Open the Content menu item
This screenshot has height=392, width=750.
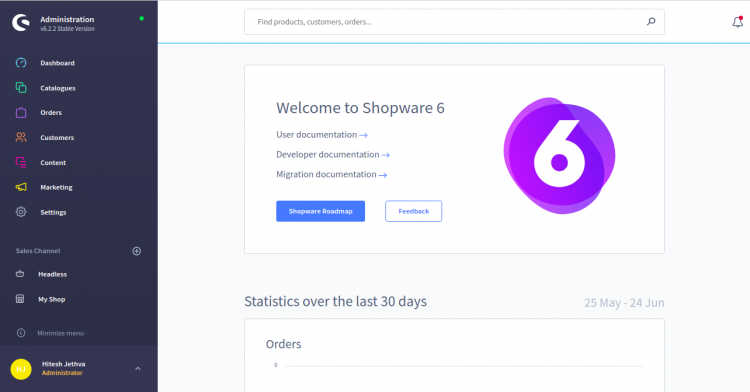pos(53,163)
